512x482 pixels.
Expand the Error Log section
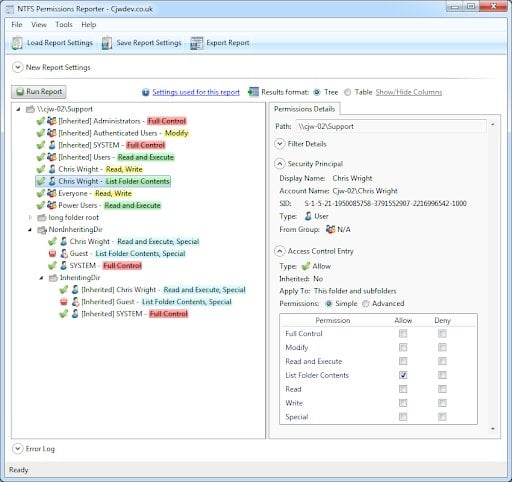(x=17, y=449)
